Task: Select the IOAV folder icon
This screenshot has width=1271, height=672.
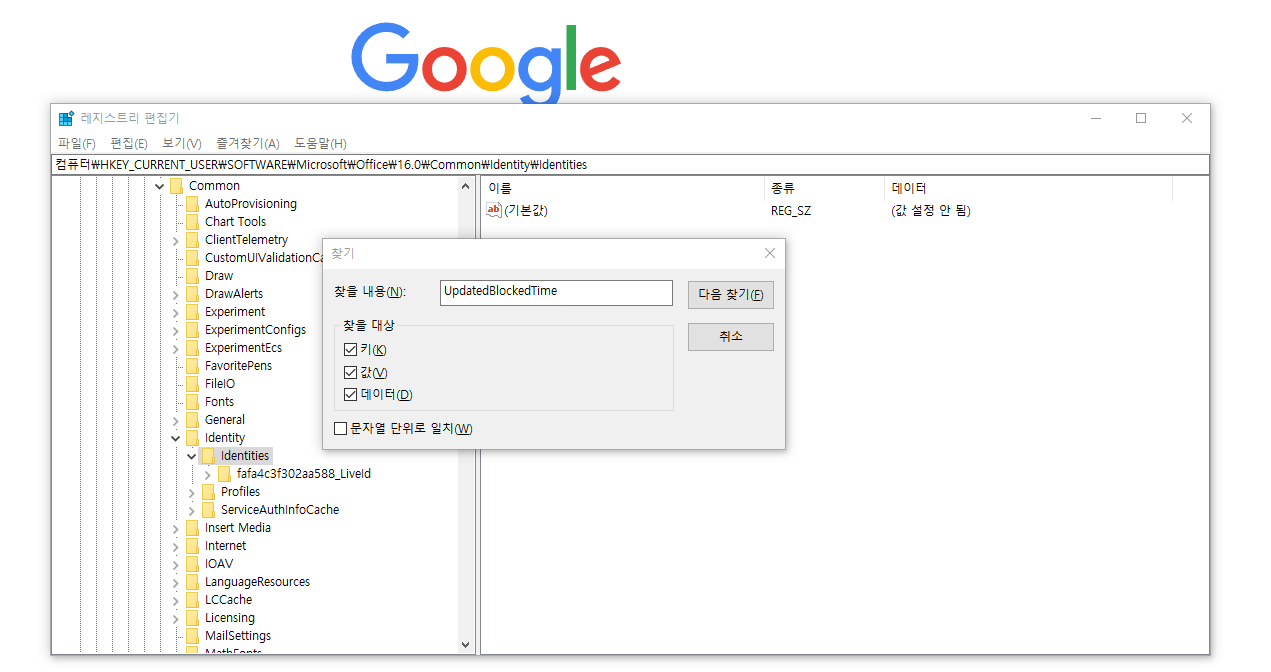Action: [192, 564]
